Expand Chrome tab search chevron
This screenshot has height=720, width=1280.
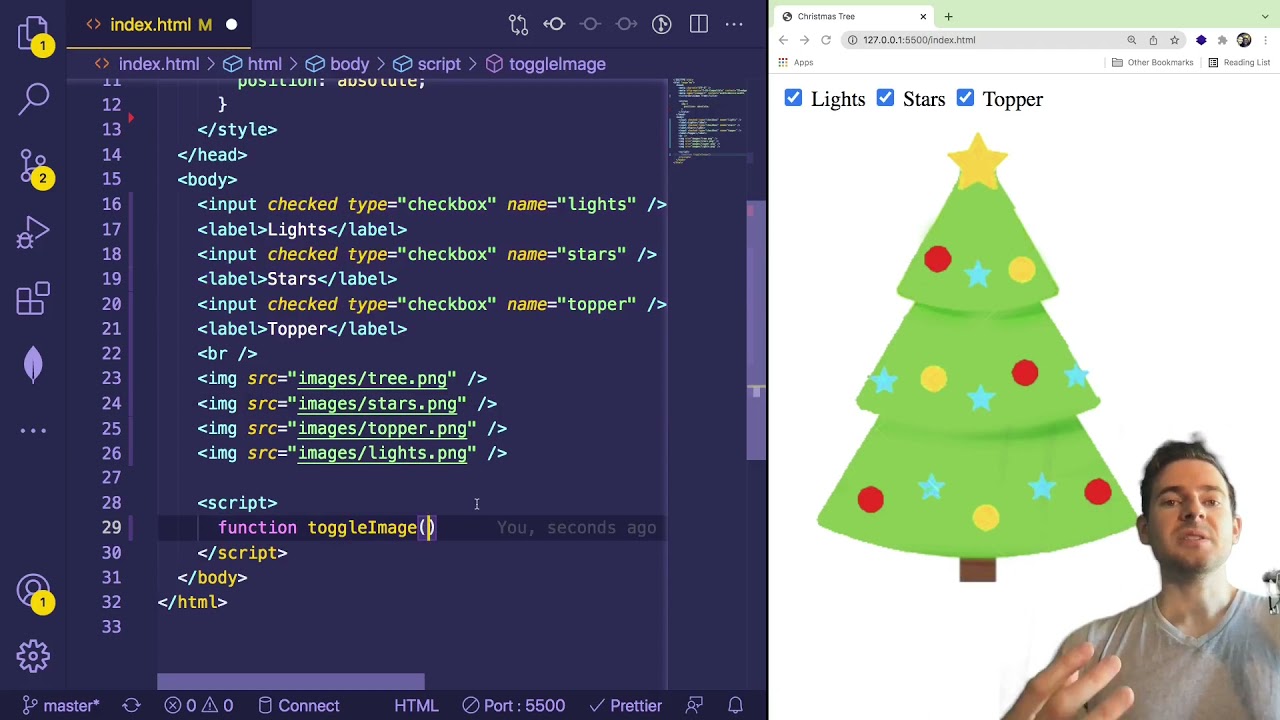(1266, 16)
